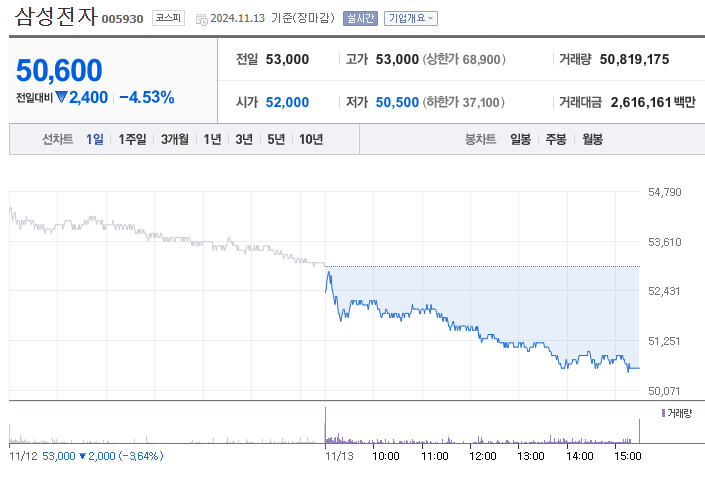Open the 일봉 candlestick chart
Screen dimensions: 705x484
click(x=520, y=139)
